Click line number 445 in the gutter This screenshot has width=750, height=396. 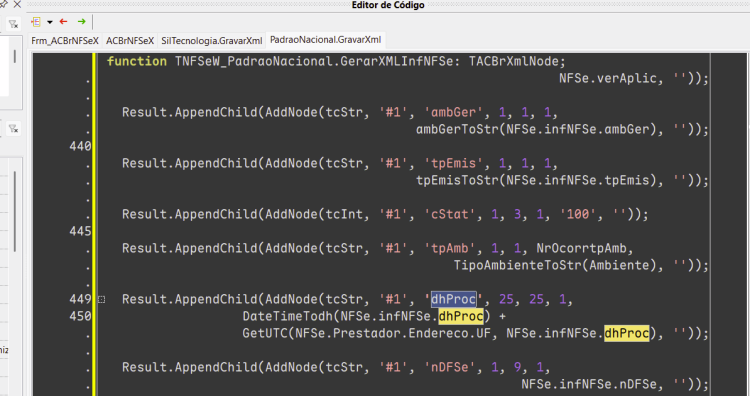80,231
